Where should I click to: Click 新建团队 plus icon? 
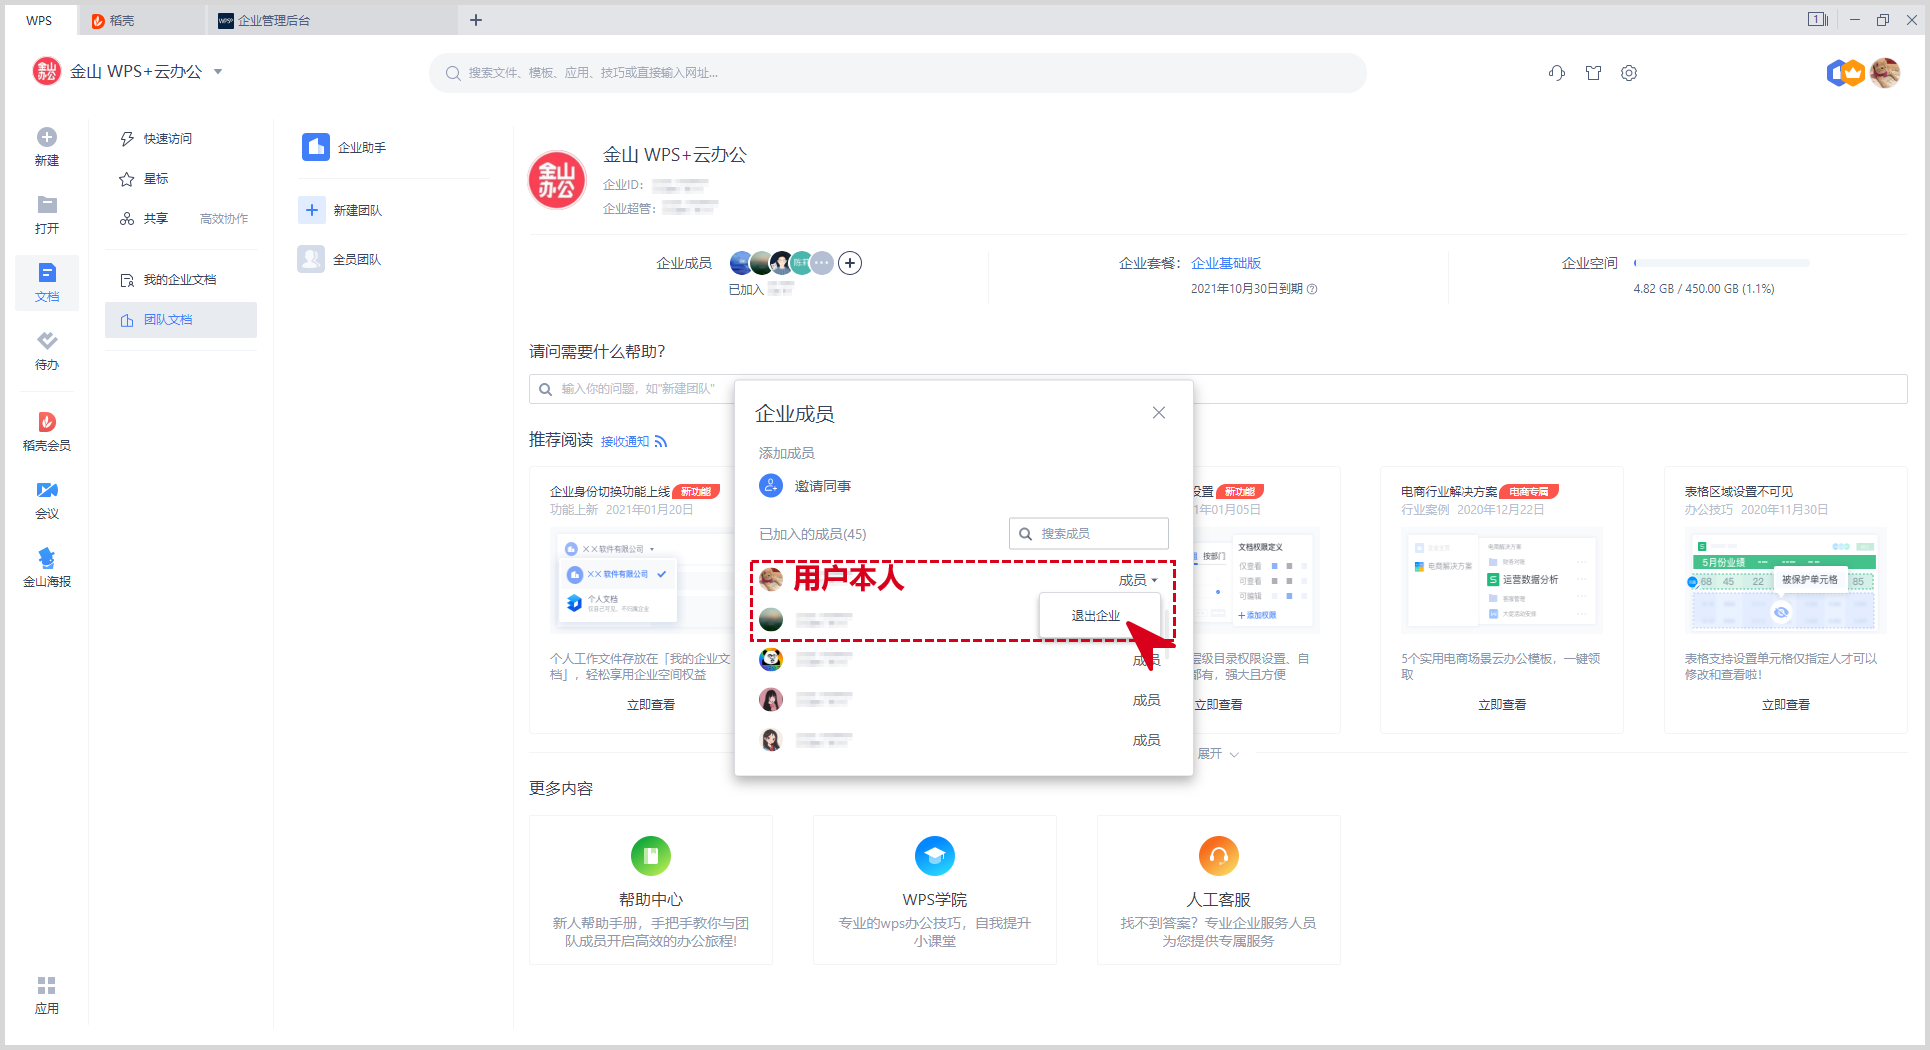[x=312, y=210]
